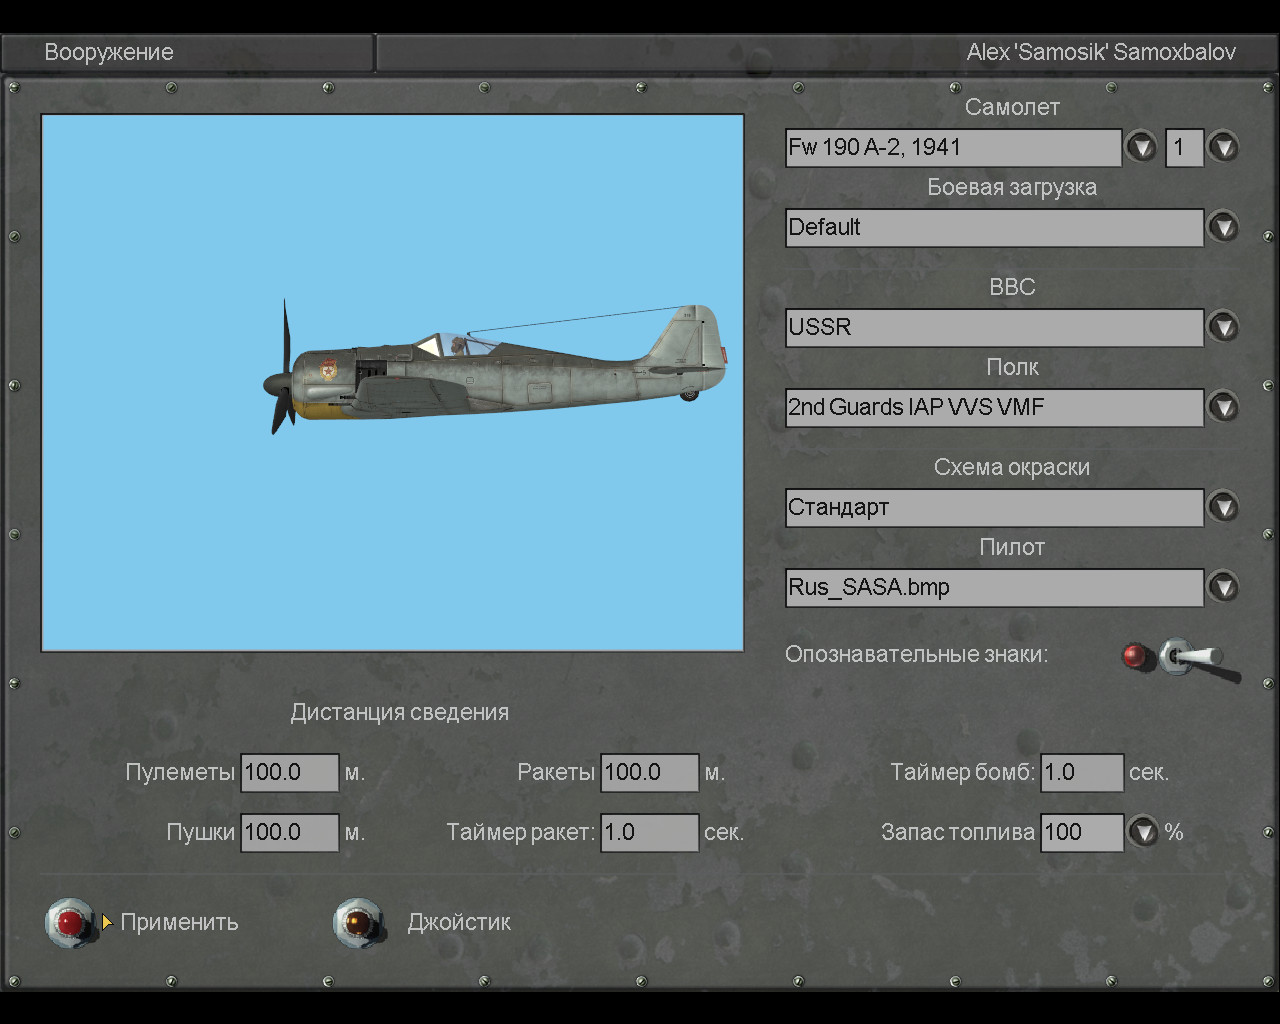Click the Пулеметы convergence distance field
This screenshot has width=1280, height=1024.
tap(289, 773)
